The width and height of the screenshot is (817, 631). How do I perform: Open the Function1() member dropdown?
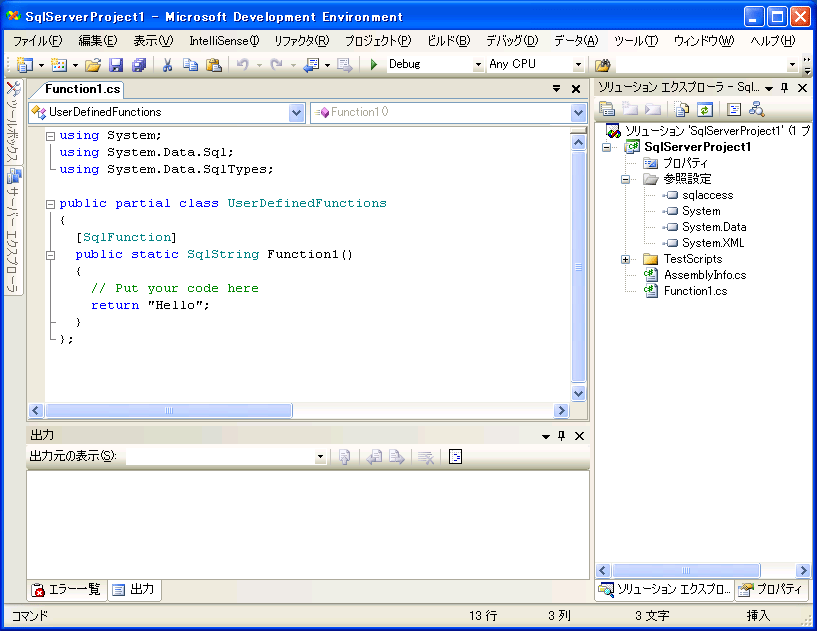click(578, 113)
